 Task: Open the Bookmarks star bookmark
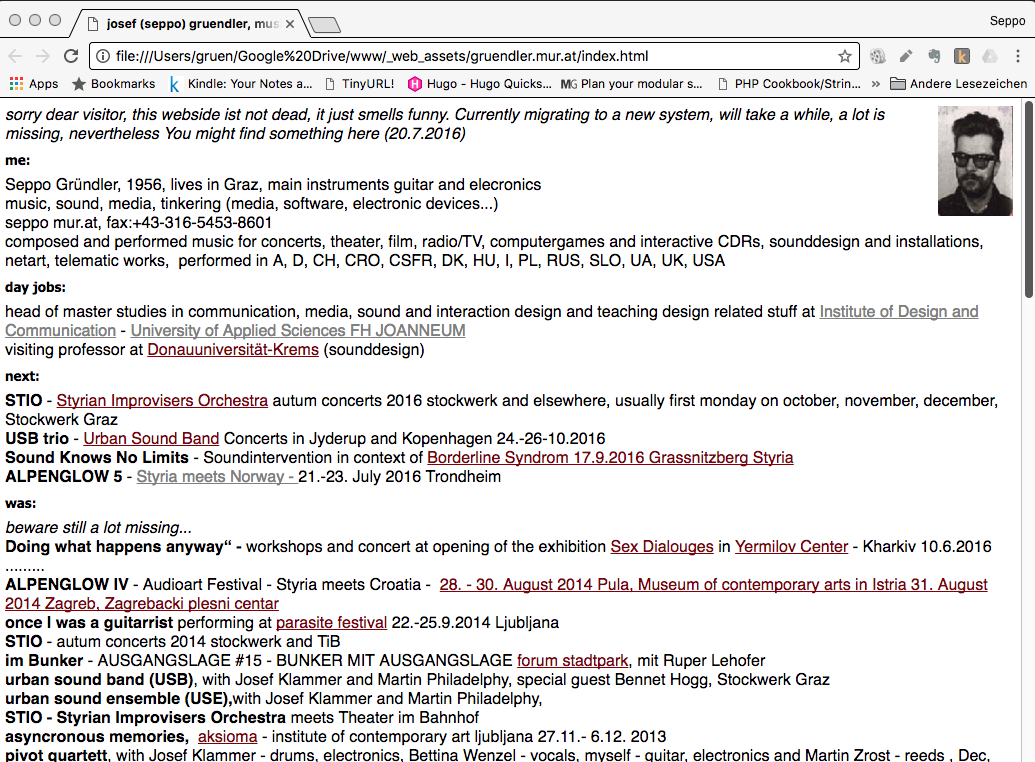[x=114, y=84]
